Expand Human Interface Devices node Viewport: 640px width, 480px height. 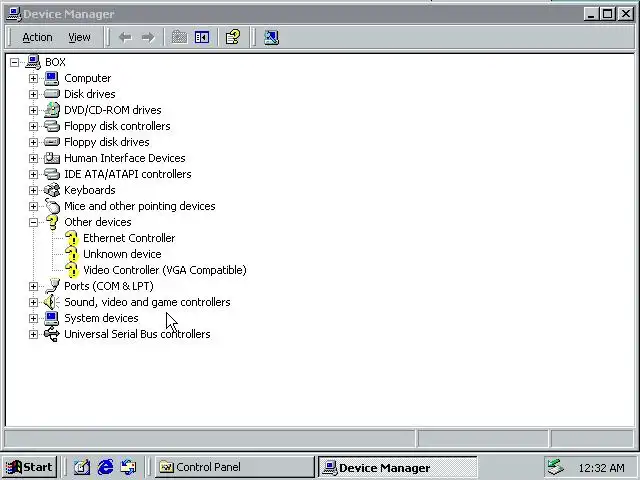33,158
